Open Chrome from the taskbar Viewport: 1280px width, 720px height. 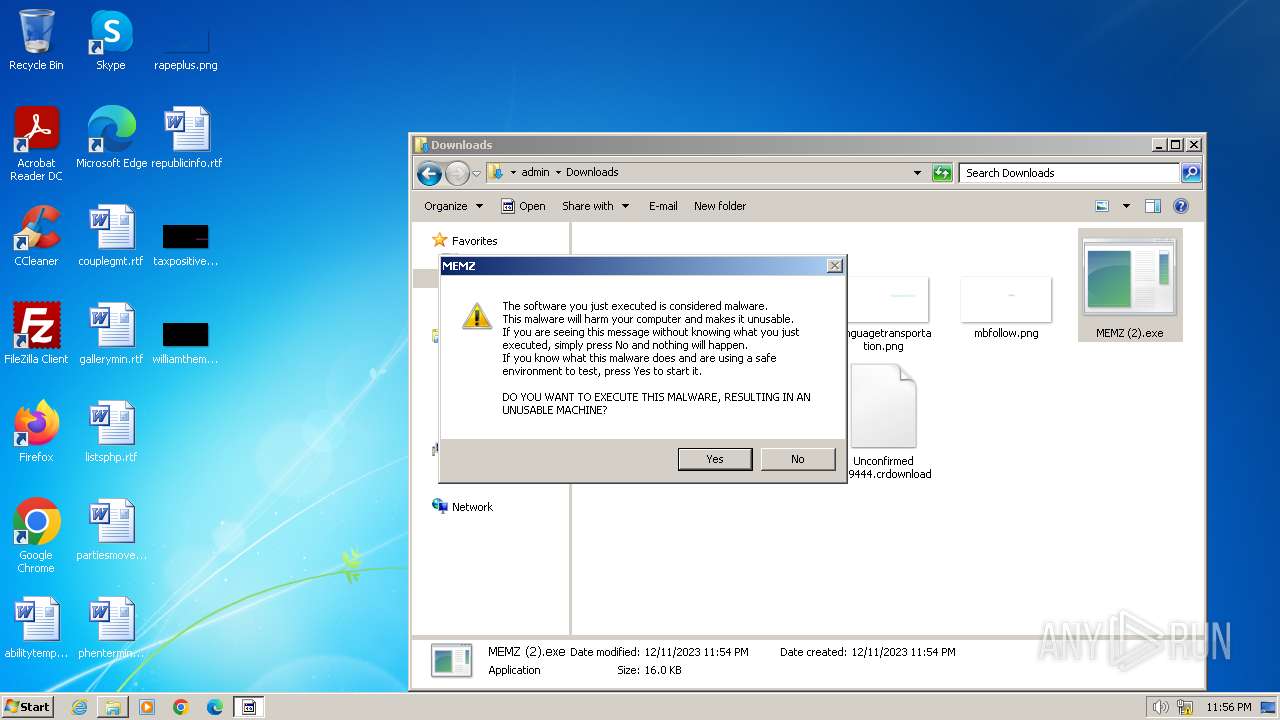point(181,707)
